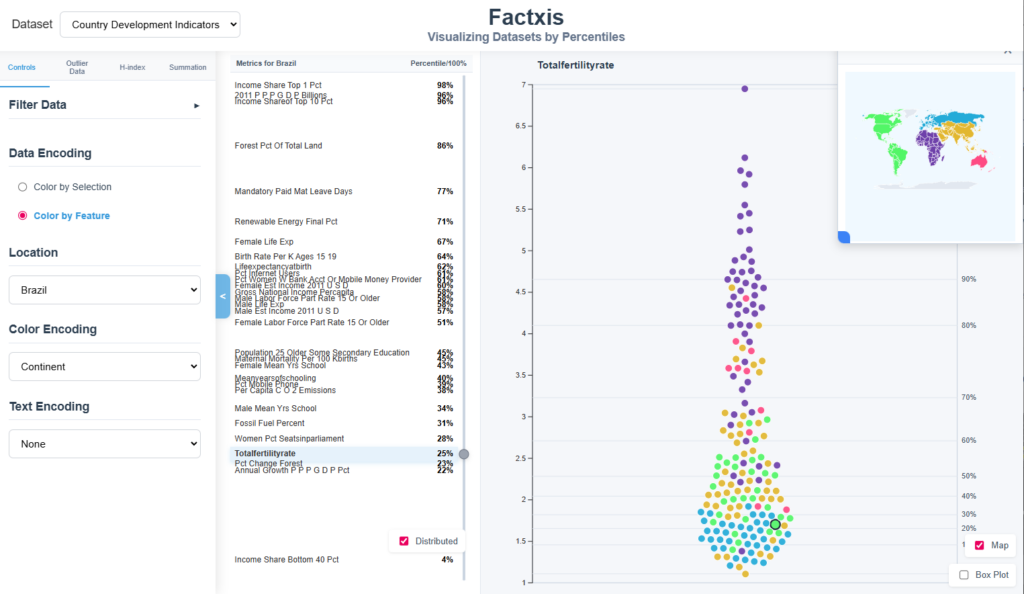1024x594 pixels.
Task: Uncheck the Distributed checkbox
Action: coord(404,541)
